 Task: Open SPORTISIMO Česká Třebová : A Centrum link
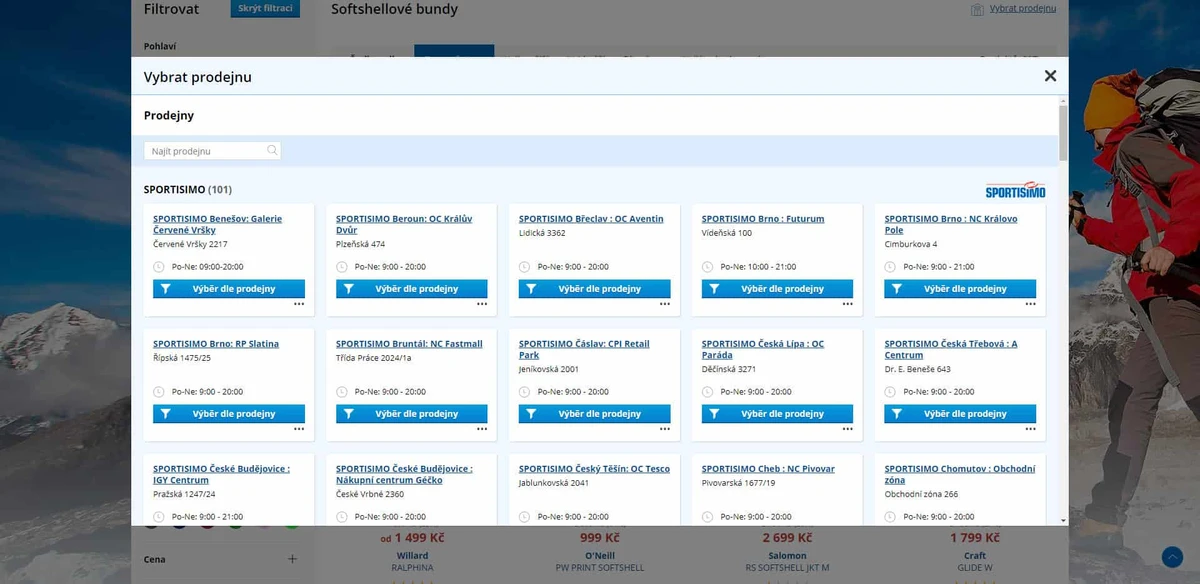pyautogui.click(x=951, y=349)
